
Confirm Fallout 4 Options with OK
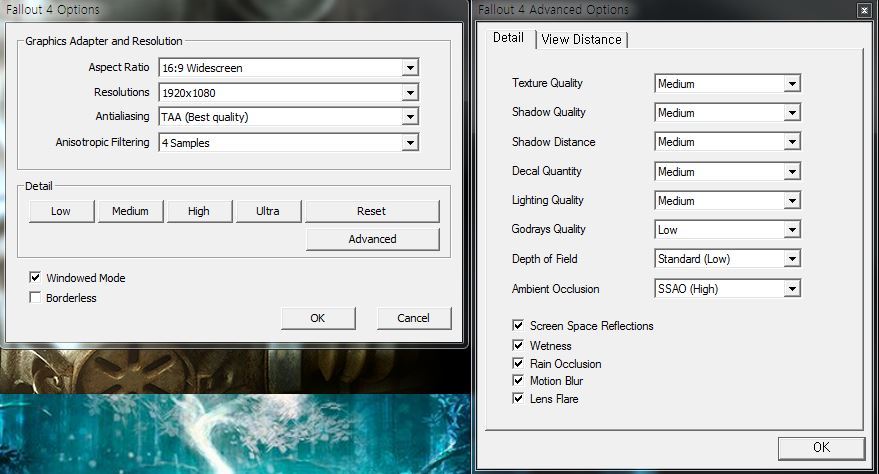tap(318, 318)
